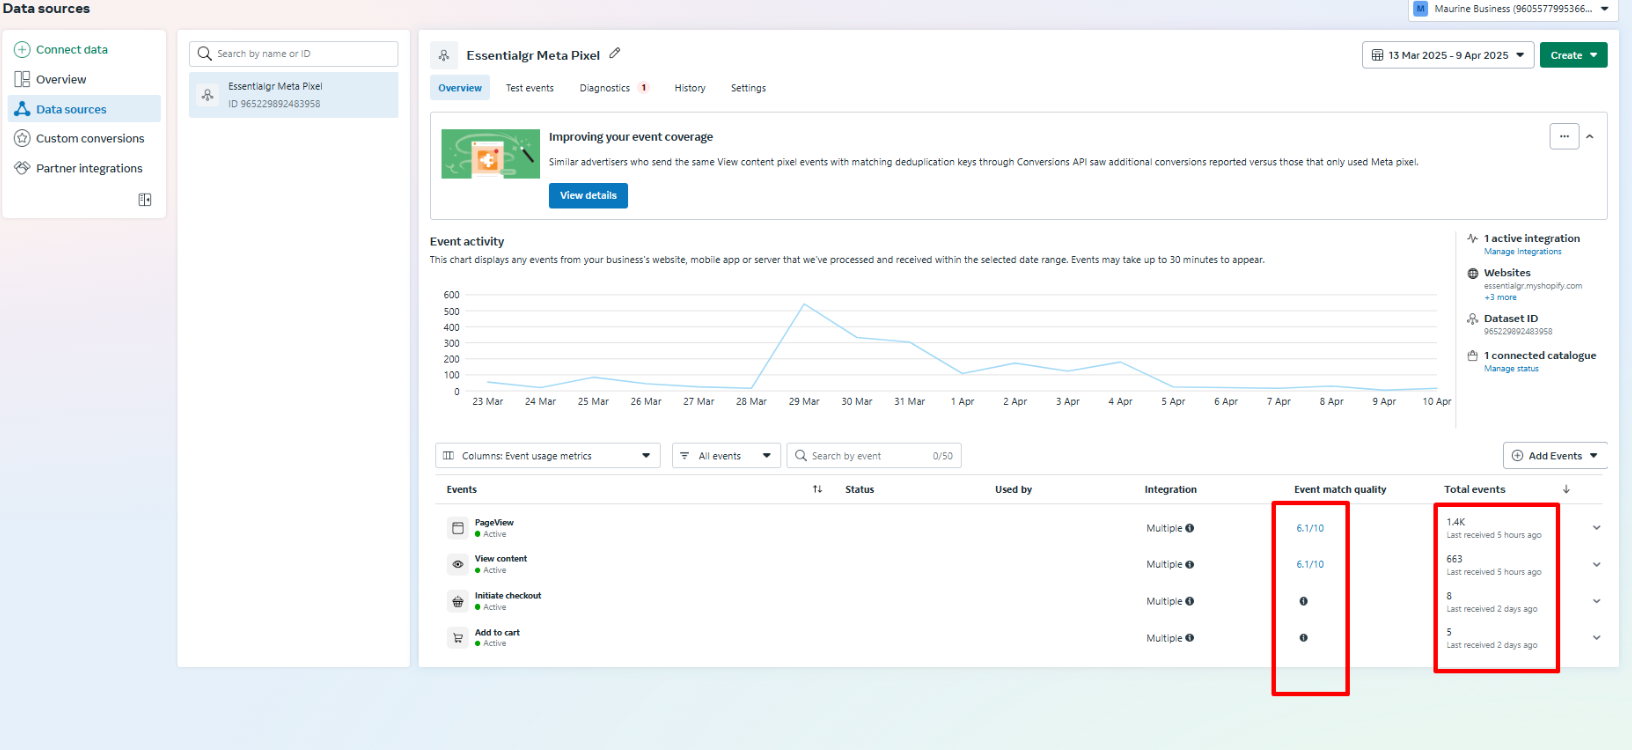Expand the Add to cart event row
The width and height of the screenshot is (1632, 750).
coord(1596,638)
